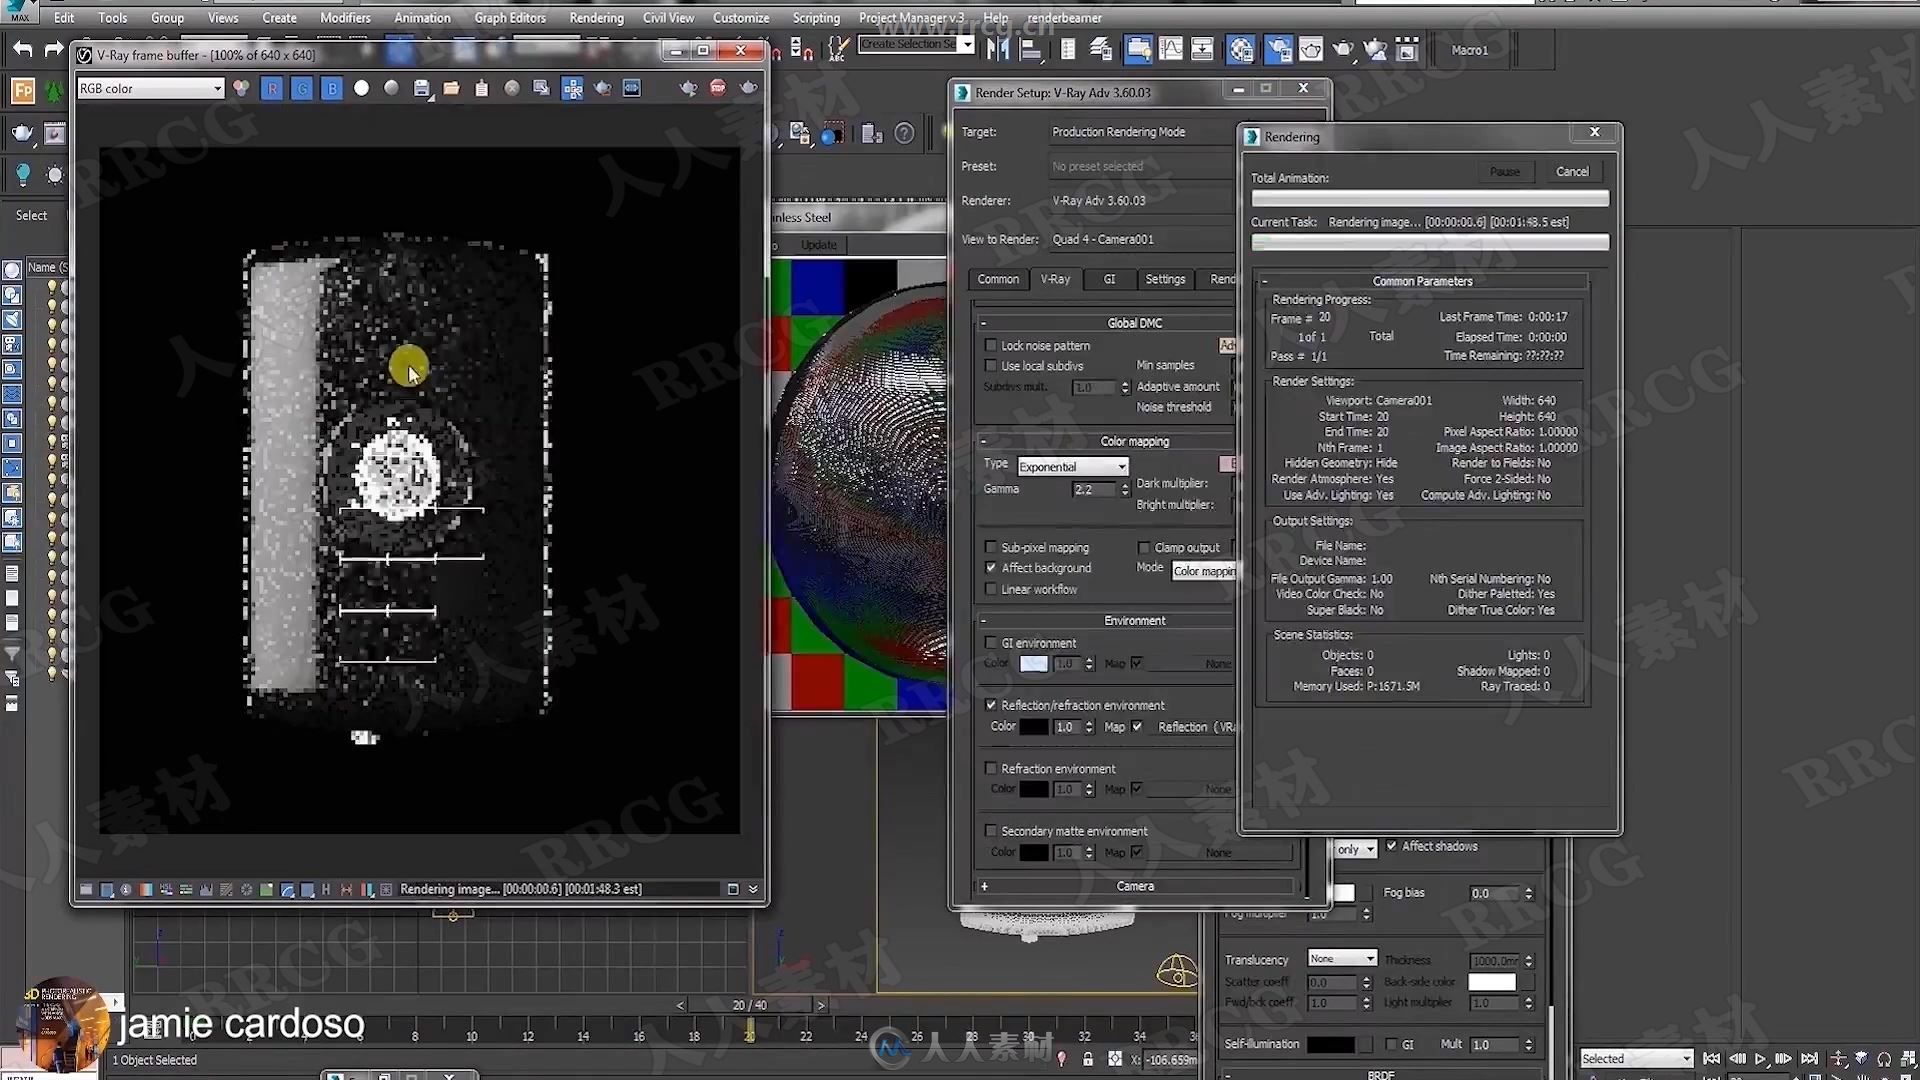This screenshot has height=1080, width=1920.
Task: Click the Mirror tool in main toolbar
Action: click(997, 49)
